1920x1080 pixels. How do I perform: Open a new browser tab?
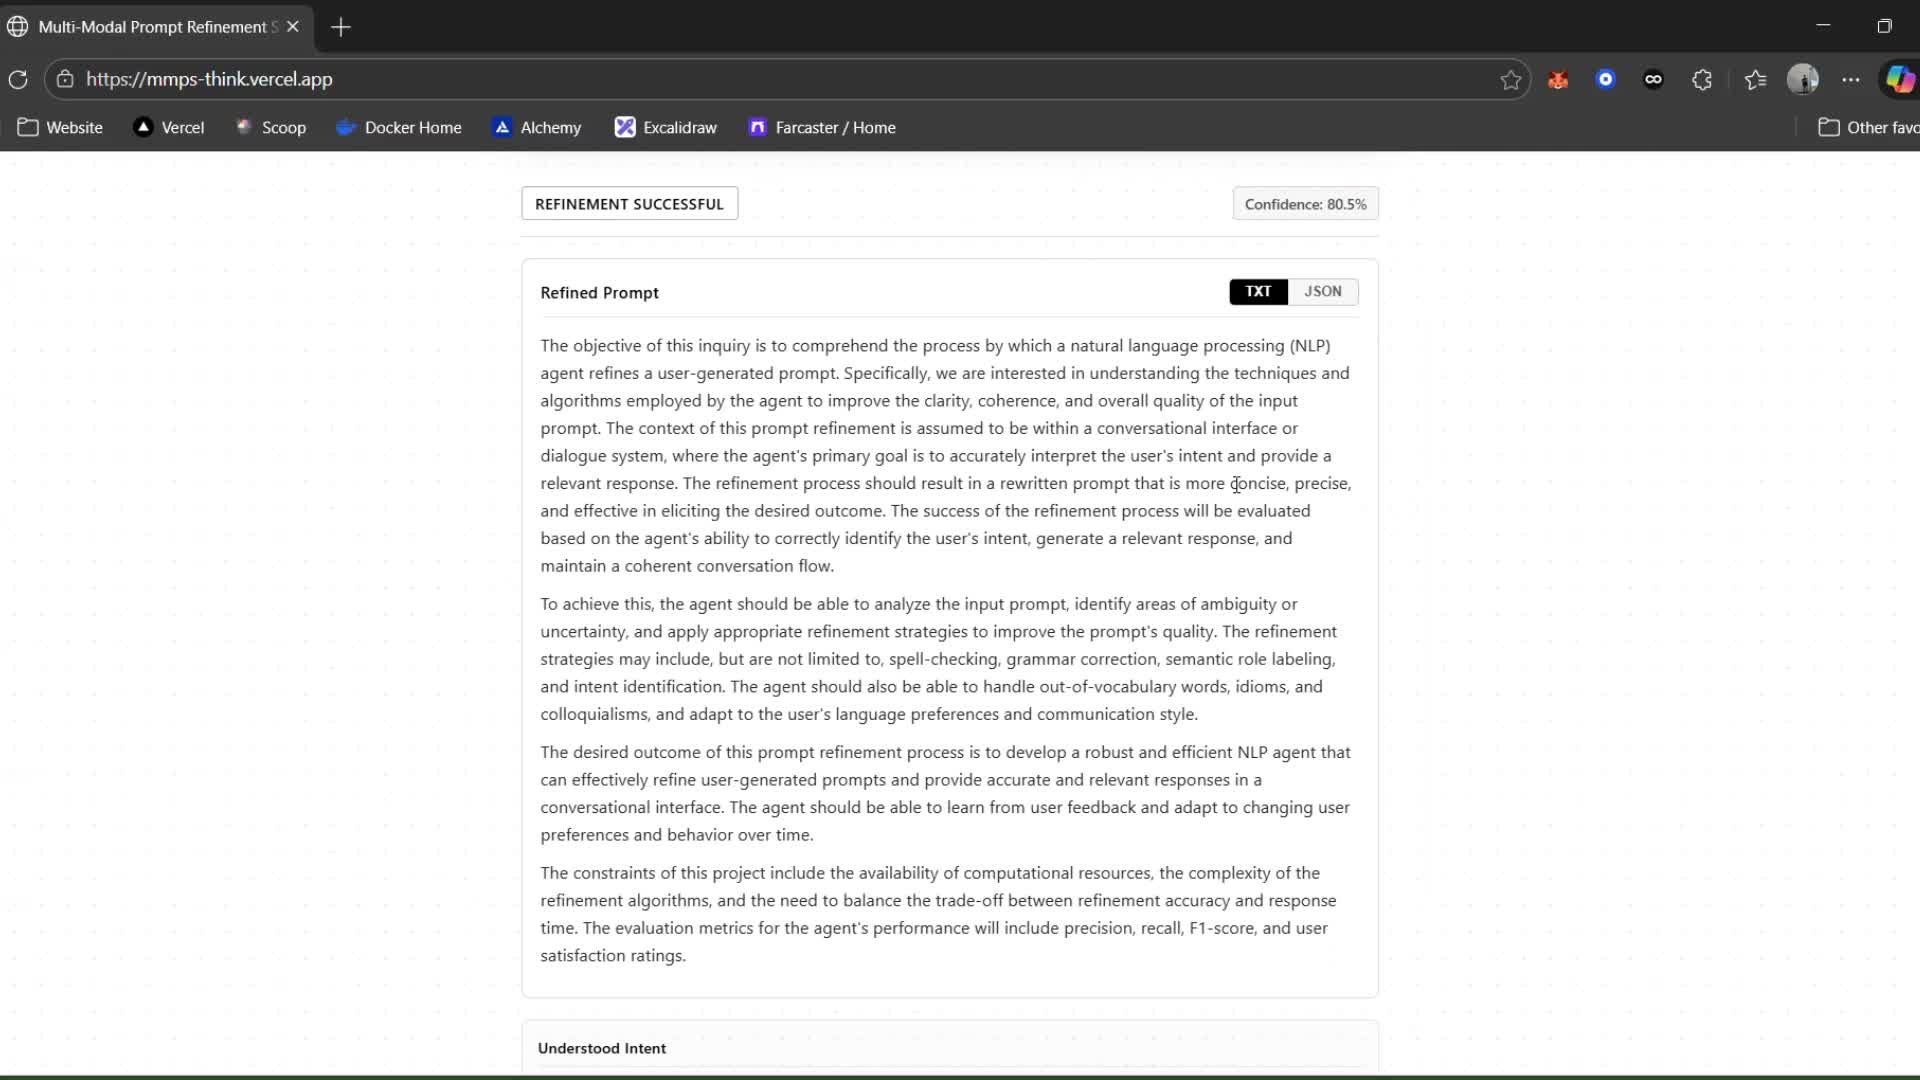(340, 27)
